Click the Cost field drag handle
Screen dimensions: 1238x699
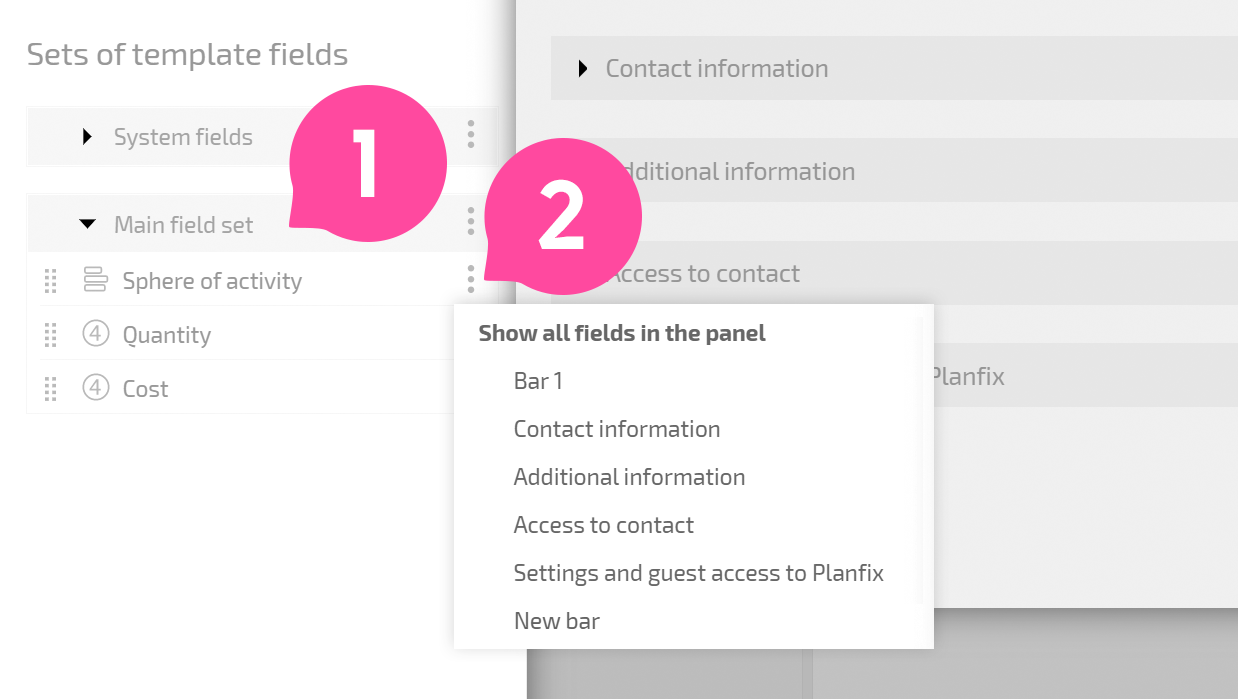pos(51,389)
